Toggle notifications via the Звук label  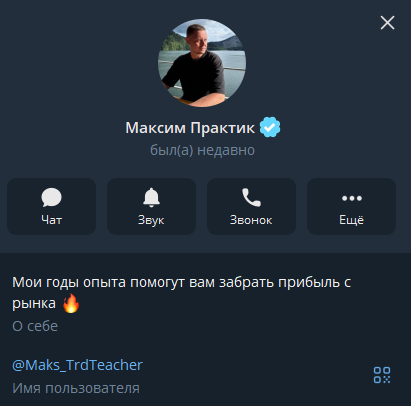[x=151, y=220]
